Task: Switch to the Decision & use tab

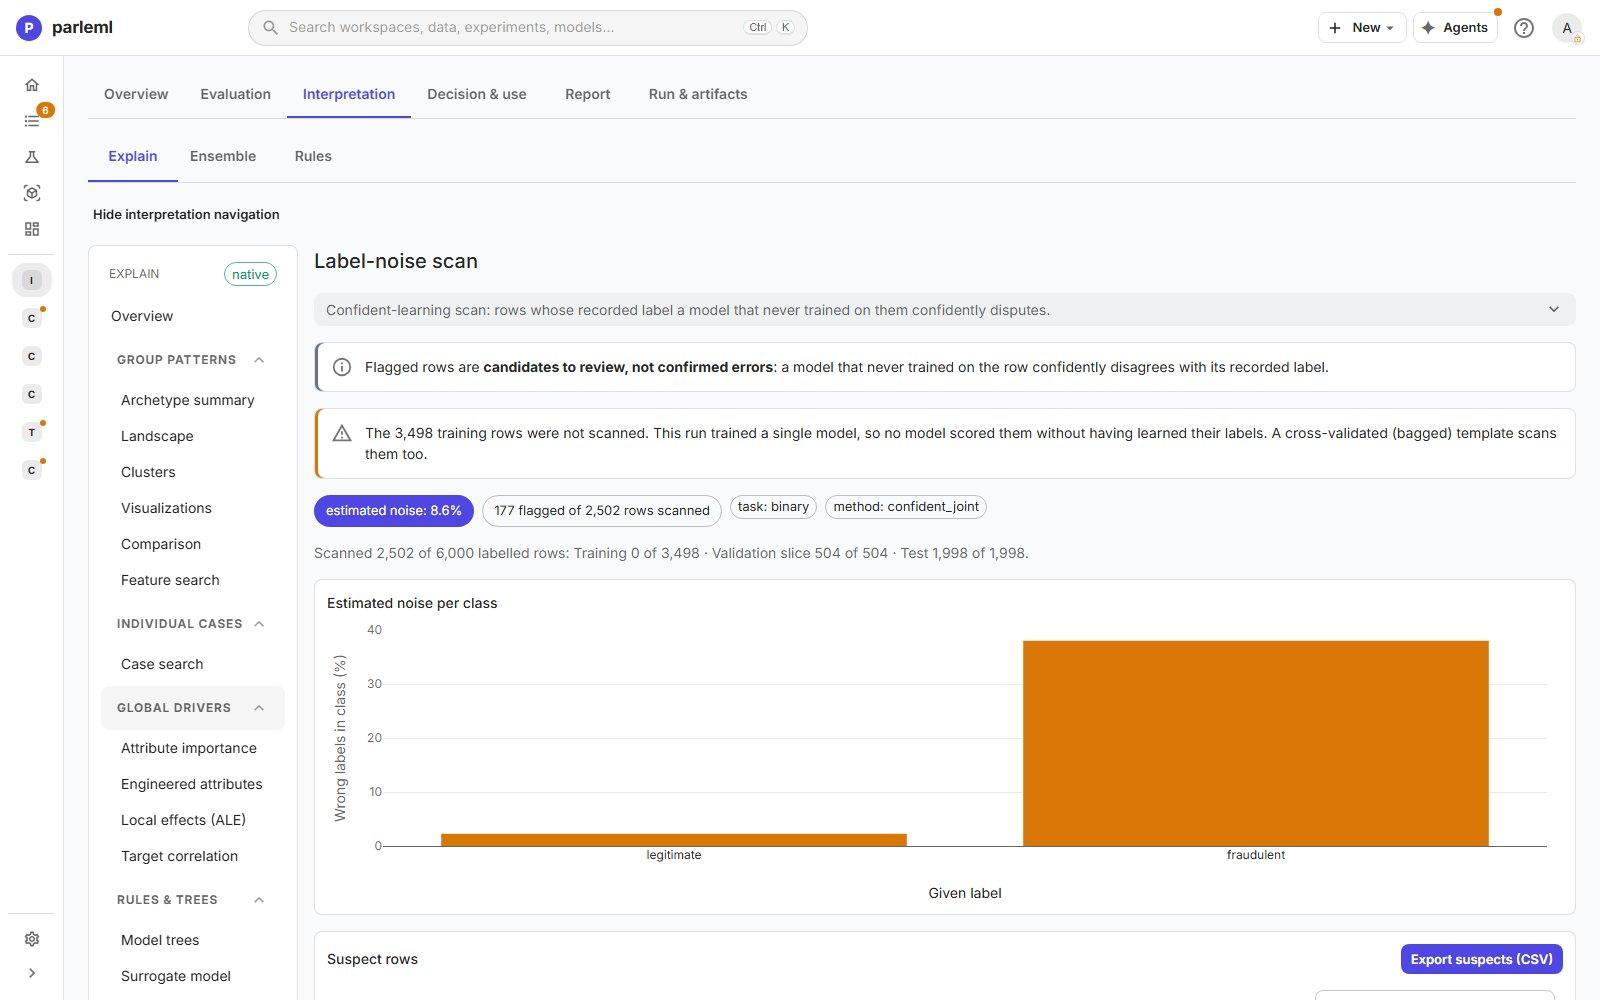Action: click(x=477, y=94)
